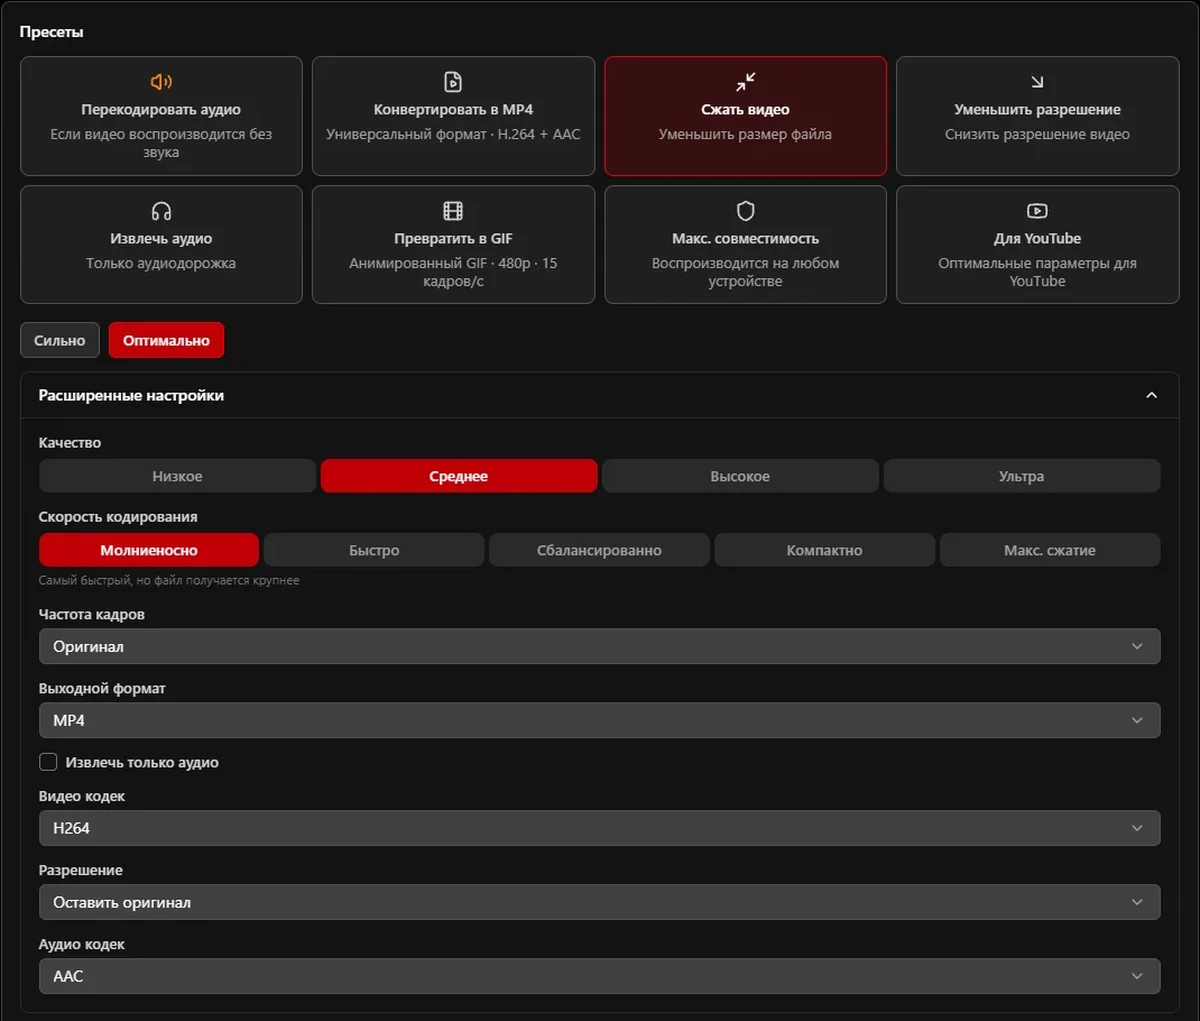Click the film strip icon on Превратить в GIF
Screen dimensions: 1200x1021
tap(453, 211)
